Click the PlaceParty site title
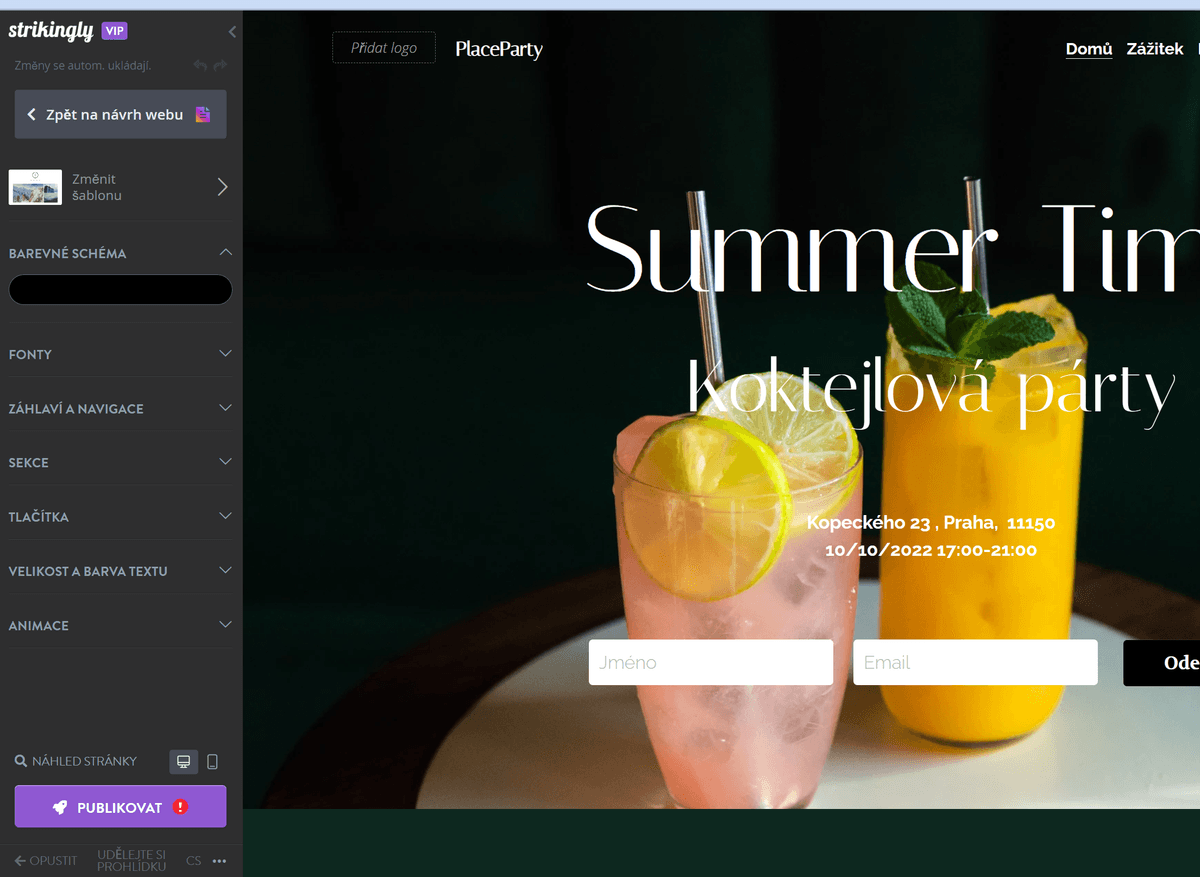1200x877 pixels. (499, 49)
